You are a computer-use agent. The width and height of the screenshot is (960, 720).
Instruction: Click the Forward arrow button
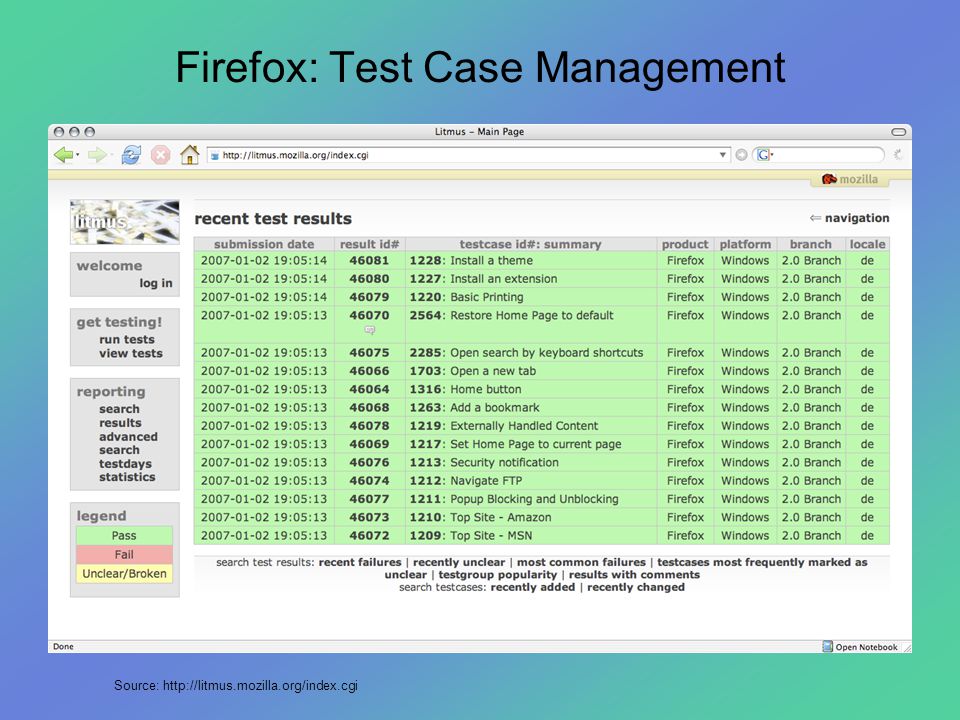(x=97, y=155)
